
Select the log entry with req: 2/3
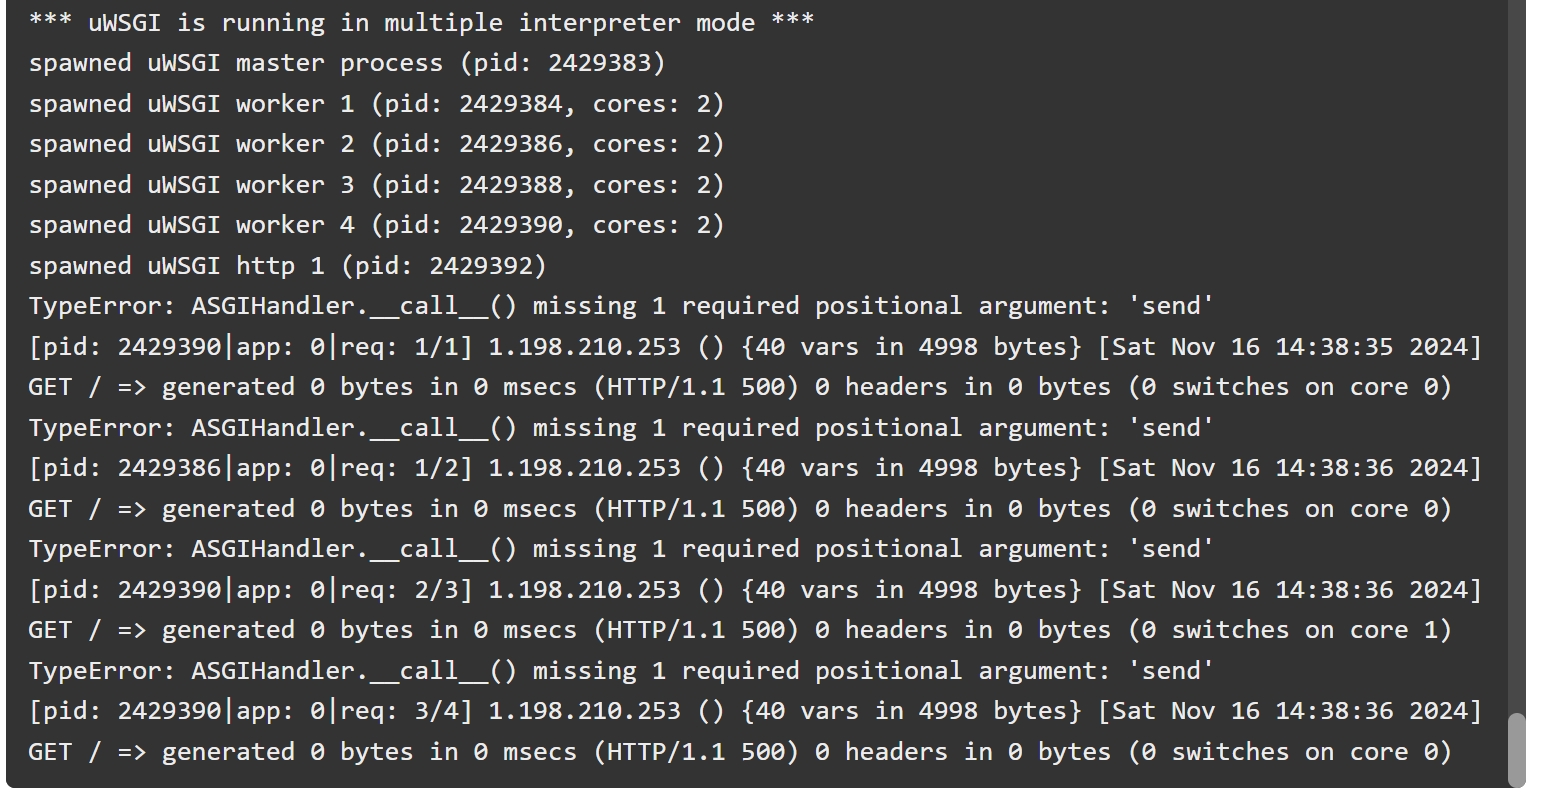pos(755,590)
